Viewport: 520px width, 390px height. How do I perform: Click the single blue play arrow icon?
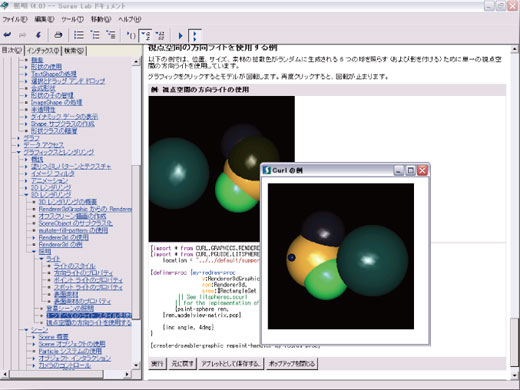tap(180, 35)
